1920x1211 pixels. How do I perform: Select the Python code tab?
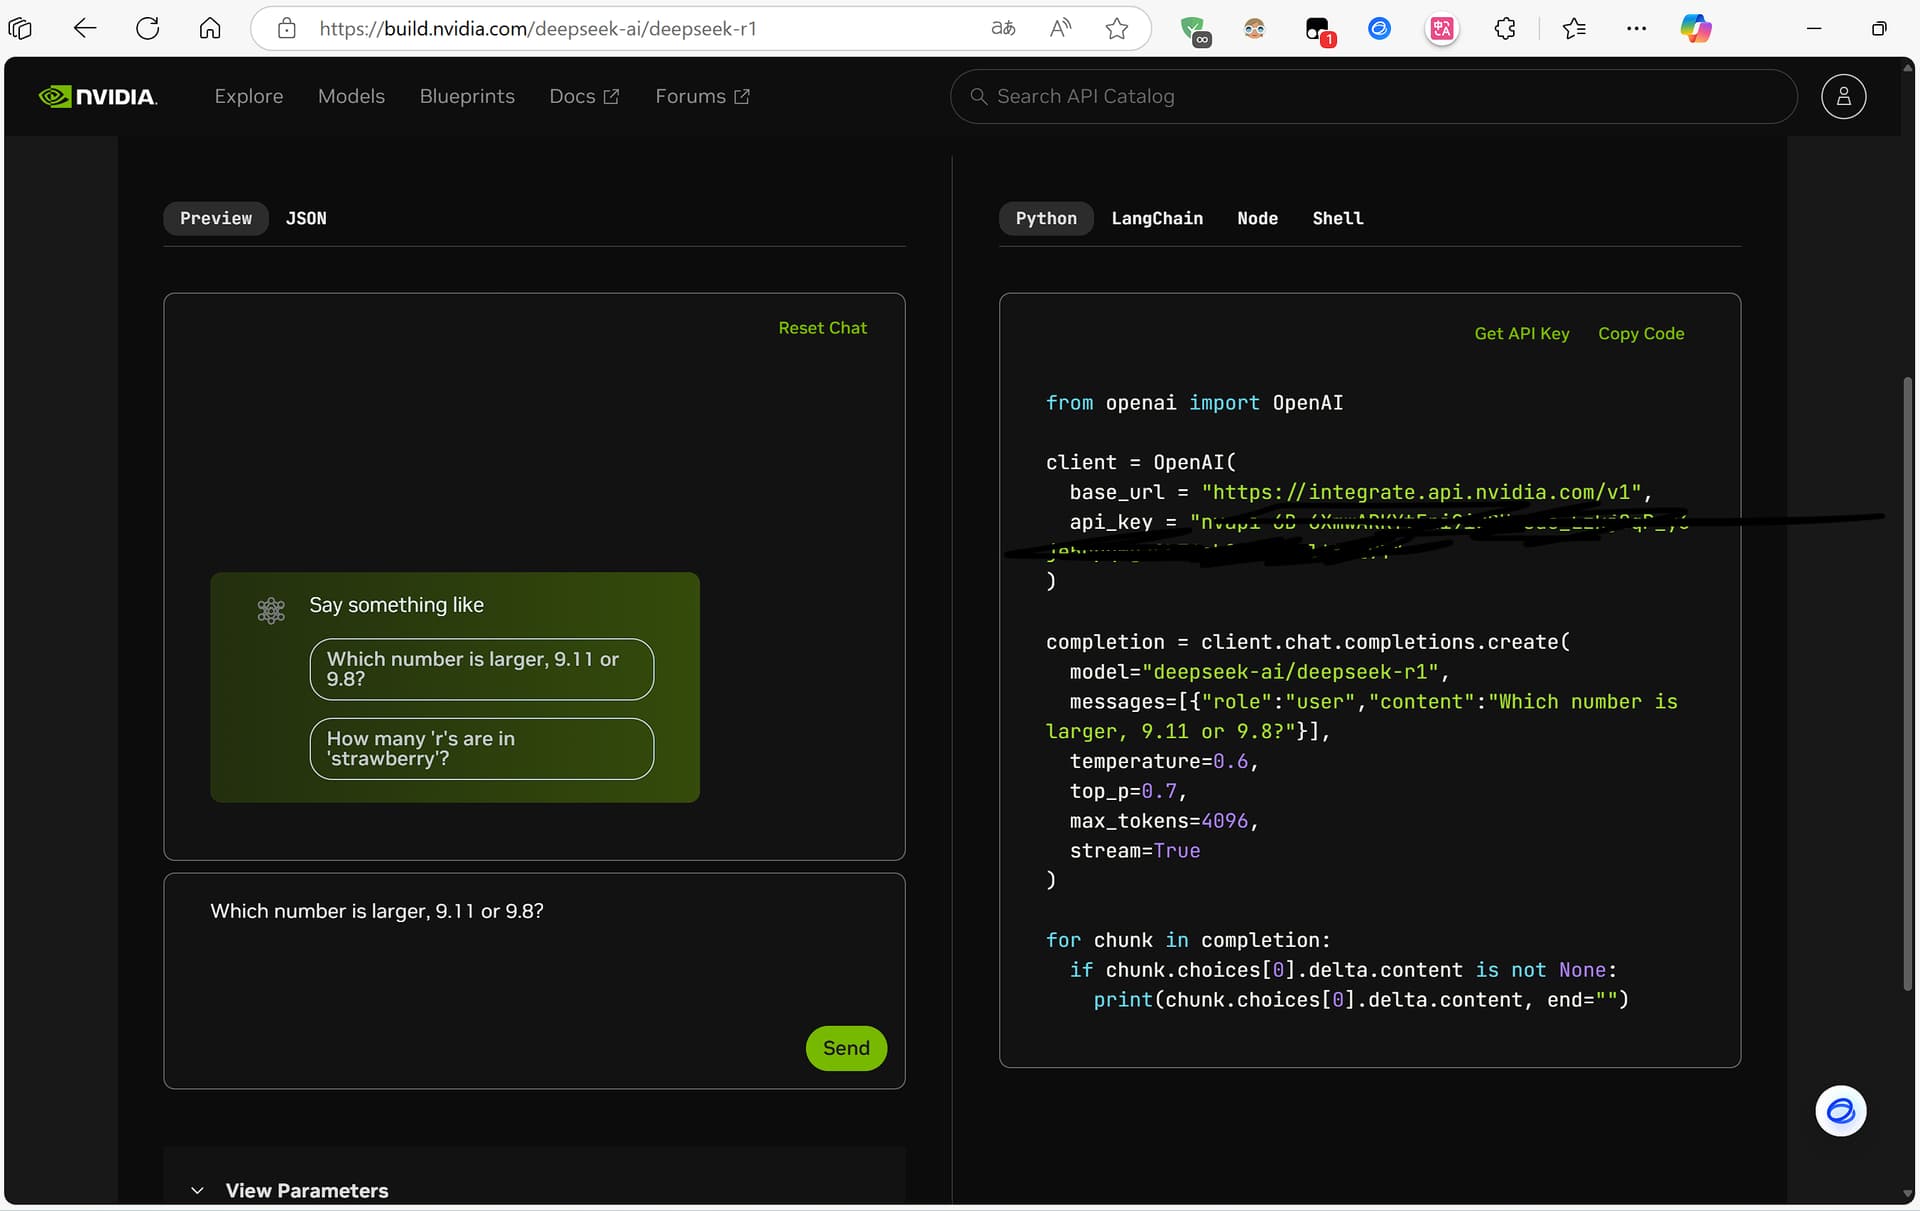[x=1046, y=218]
